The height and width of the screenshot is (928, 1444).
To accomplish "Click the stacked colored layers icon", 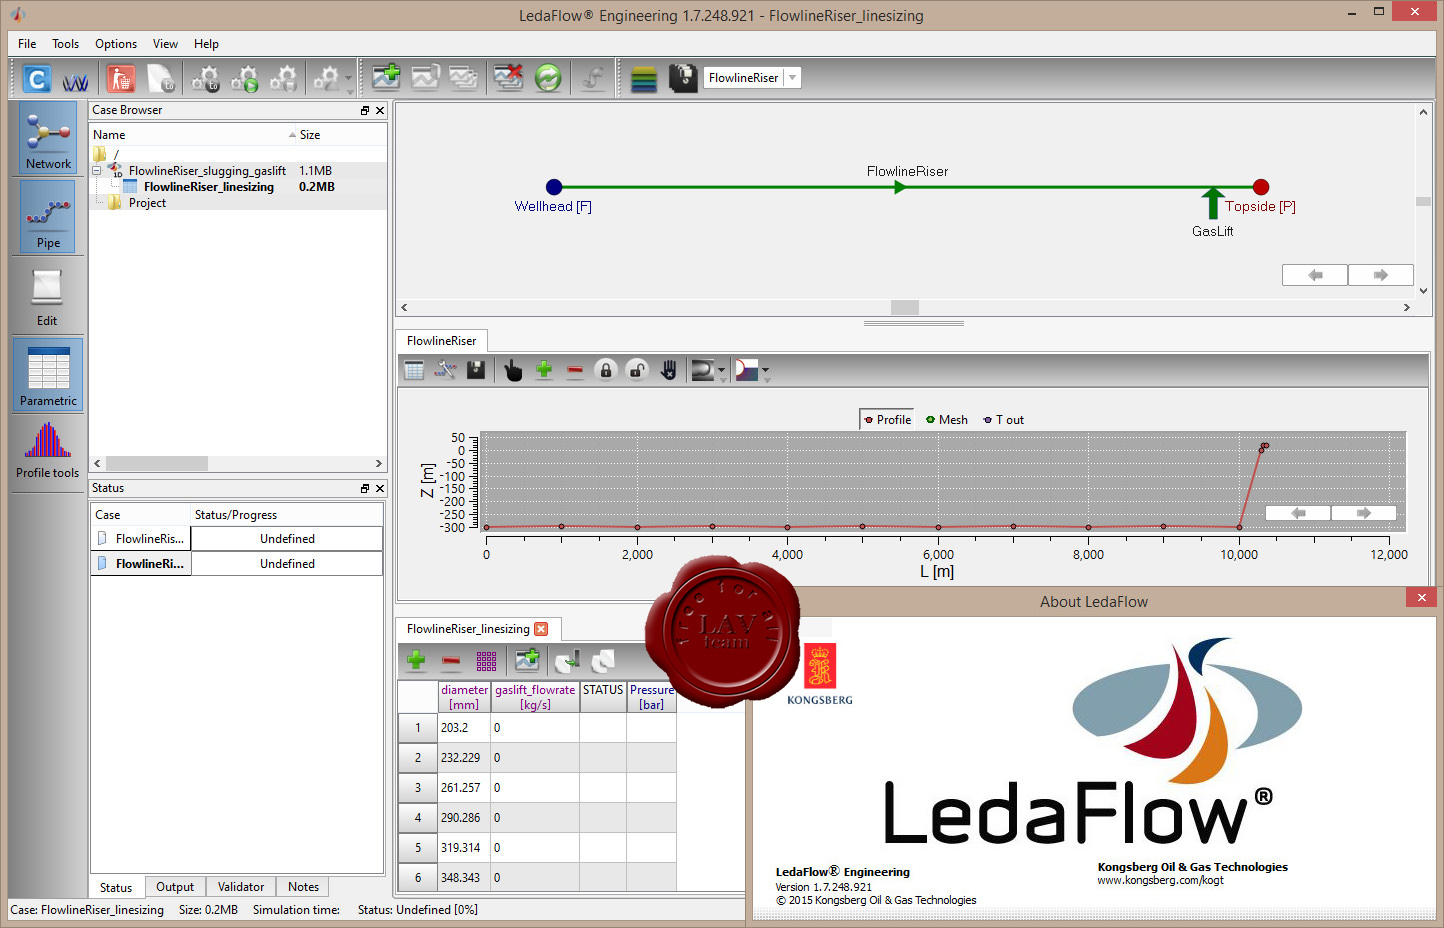I will 644,78.
